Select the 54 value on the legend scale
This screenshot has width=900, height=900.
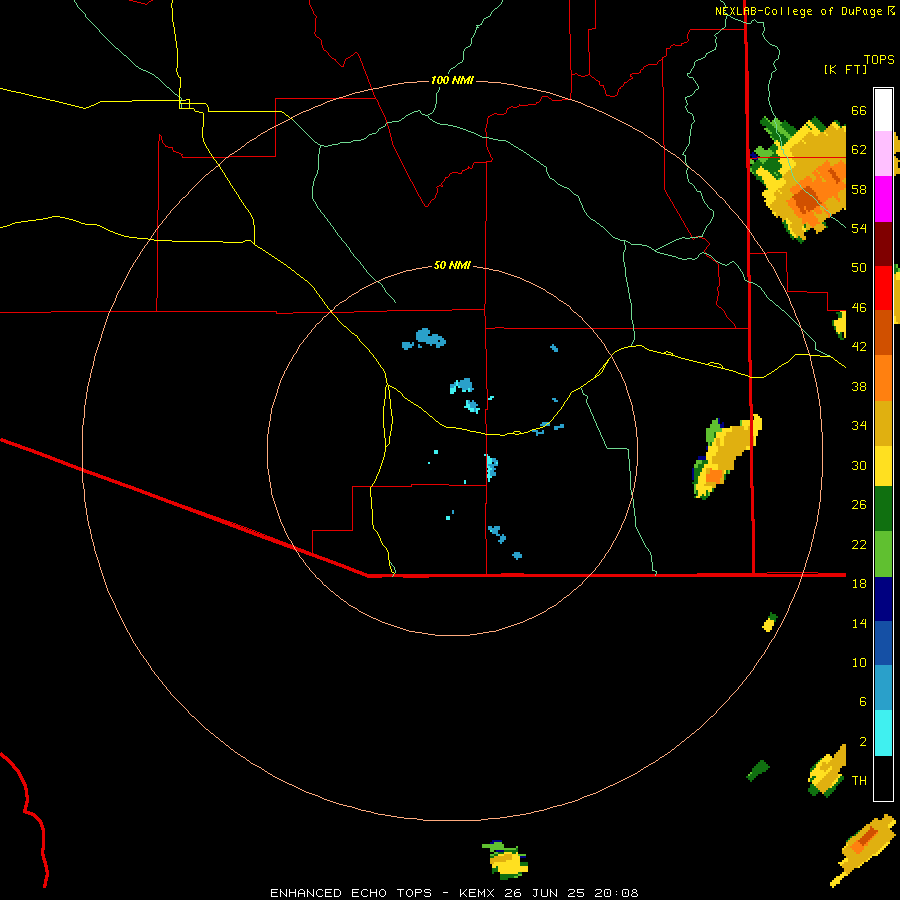(x=859, y=228)
